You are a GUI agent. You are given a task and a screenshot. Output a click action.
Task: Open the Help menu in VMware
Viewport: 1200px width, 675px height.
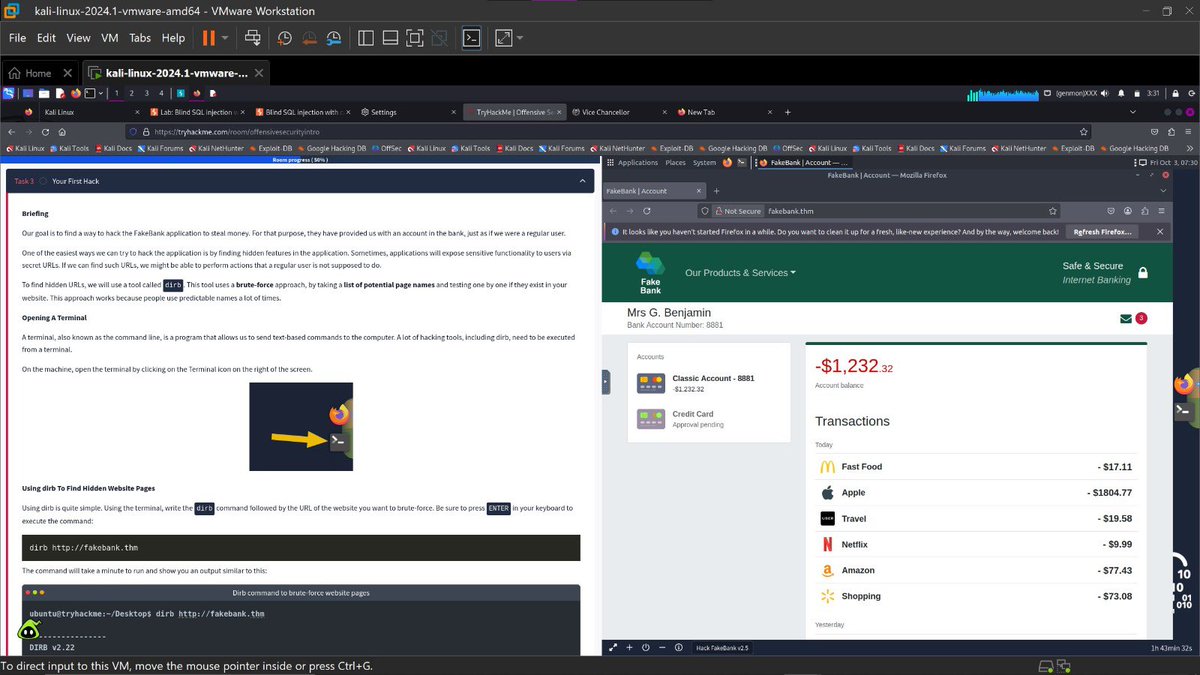pos(173,38)
